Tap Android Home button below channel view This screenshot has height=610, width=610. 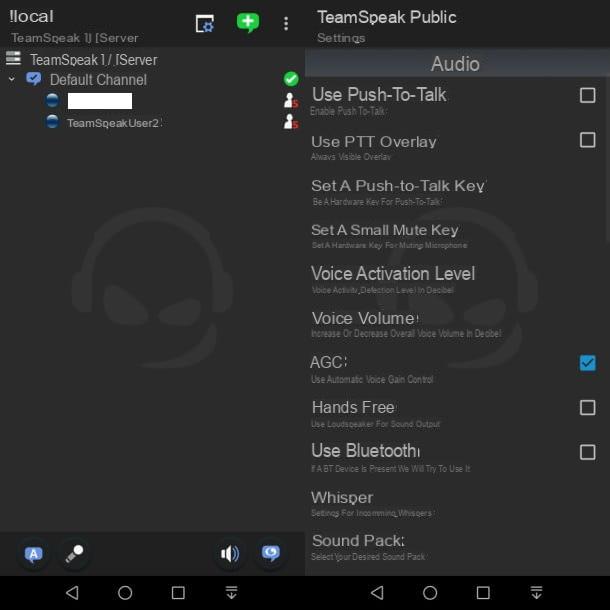point(125,592)
